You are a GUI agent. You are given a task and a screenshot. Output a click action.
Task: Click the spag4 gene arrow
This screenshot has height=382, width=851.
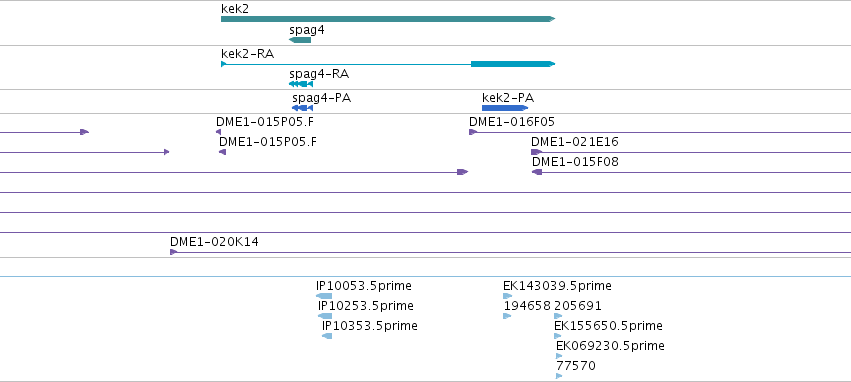point(300,40)
